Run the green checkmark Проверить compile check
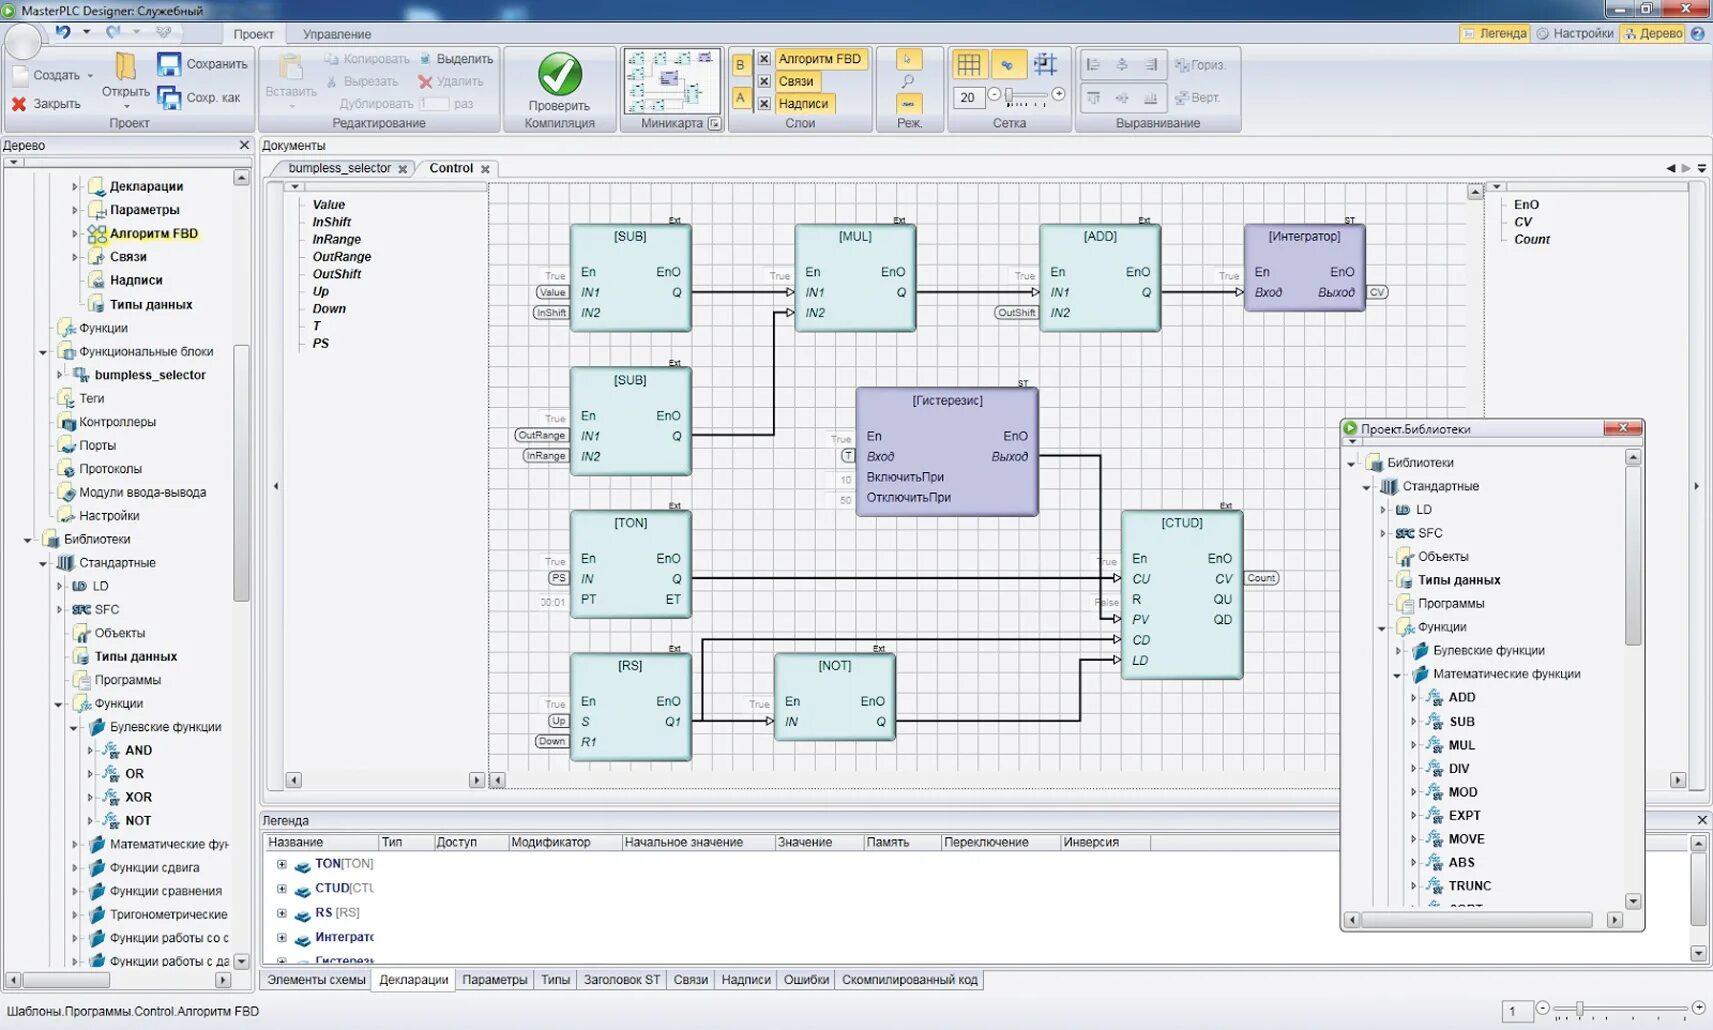Screen dimensions: 1713x1030 coord(560,74)
